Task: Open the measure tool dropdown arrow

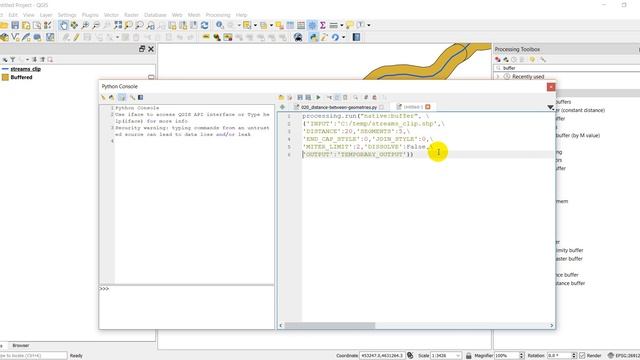Action: click(x=342, y=25)
